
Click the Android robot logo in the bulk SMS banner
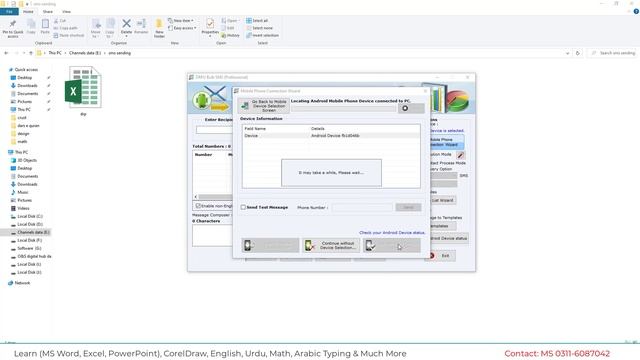point(202,100)
